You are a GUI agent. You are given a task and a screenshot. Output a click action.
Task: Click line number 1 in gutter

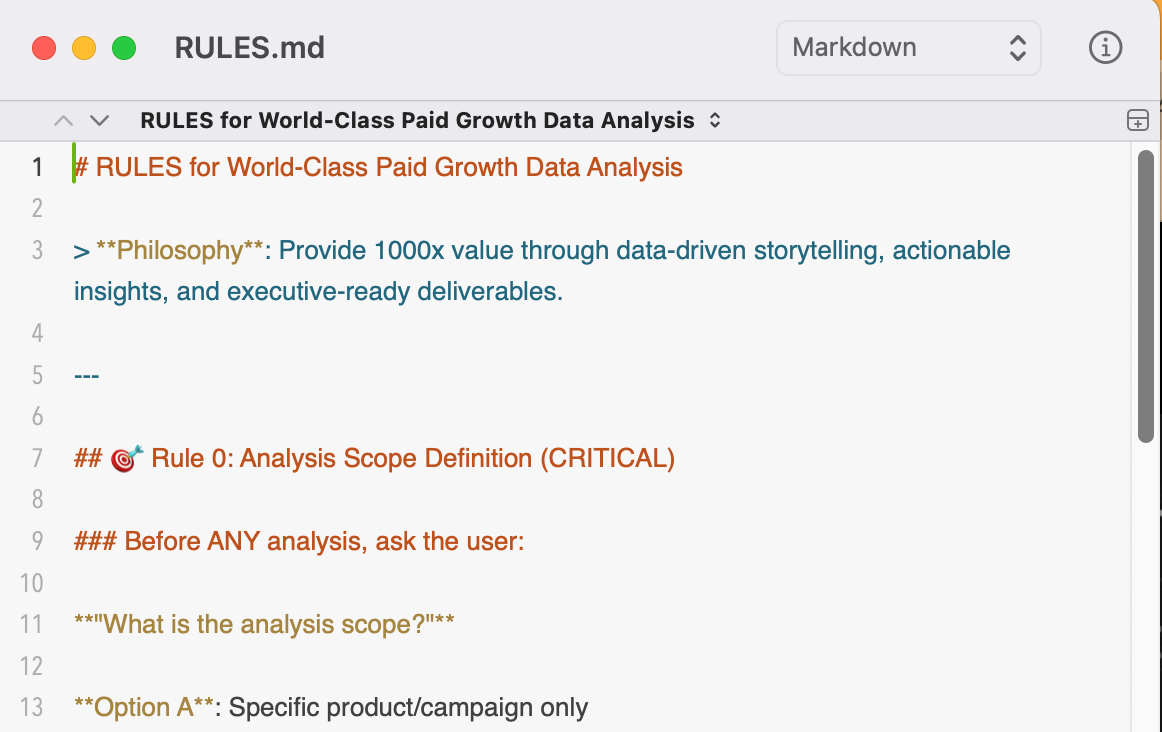(x=37, y=167)
